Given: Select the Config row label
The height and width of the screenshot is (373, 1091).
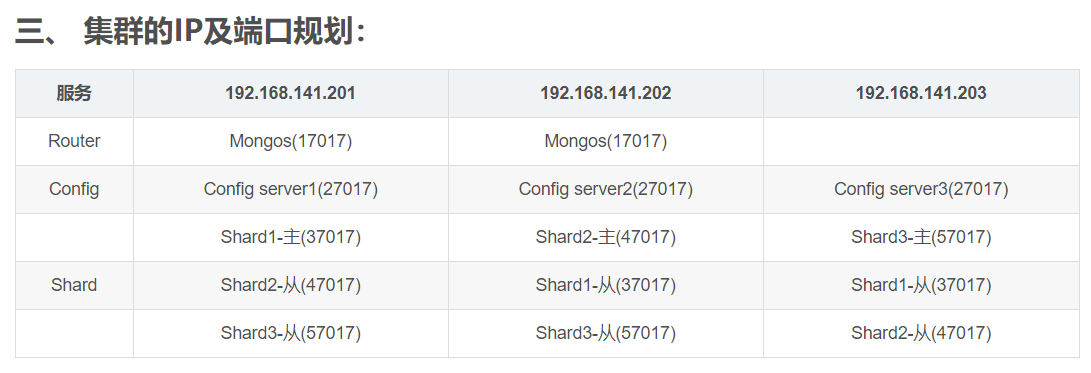Looking at the screenshot, I should (x=74, y=189).
